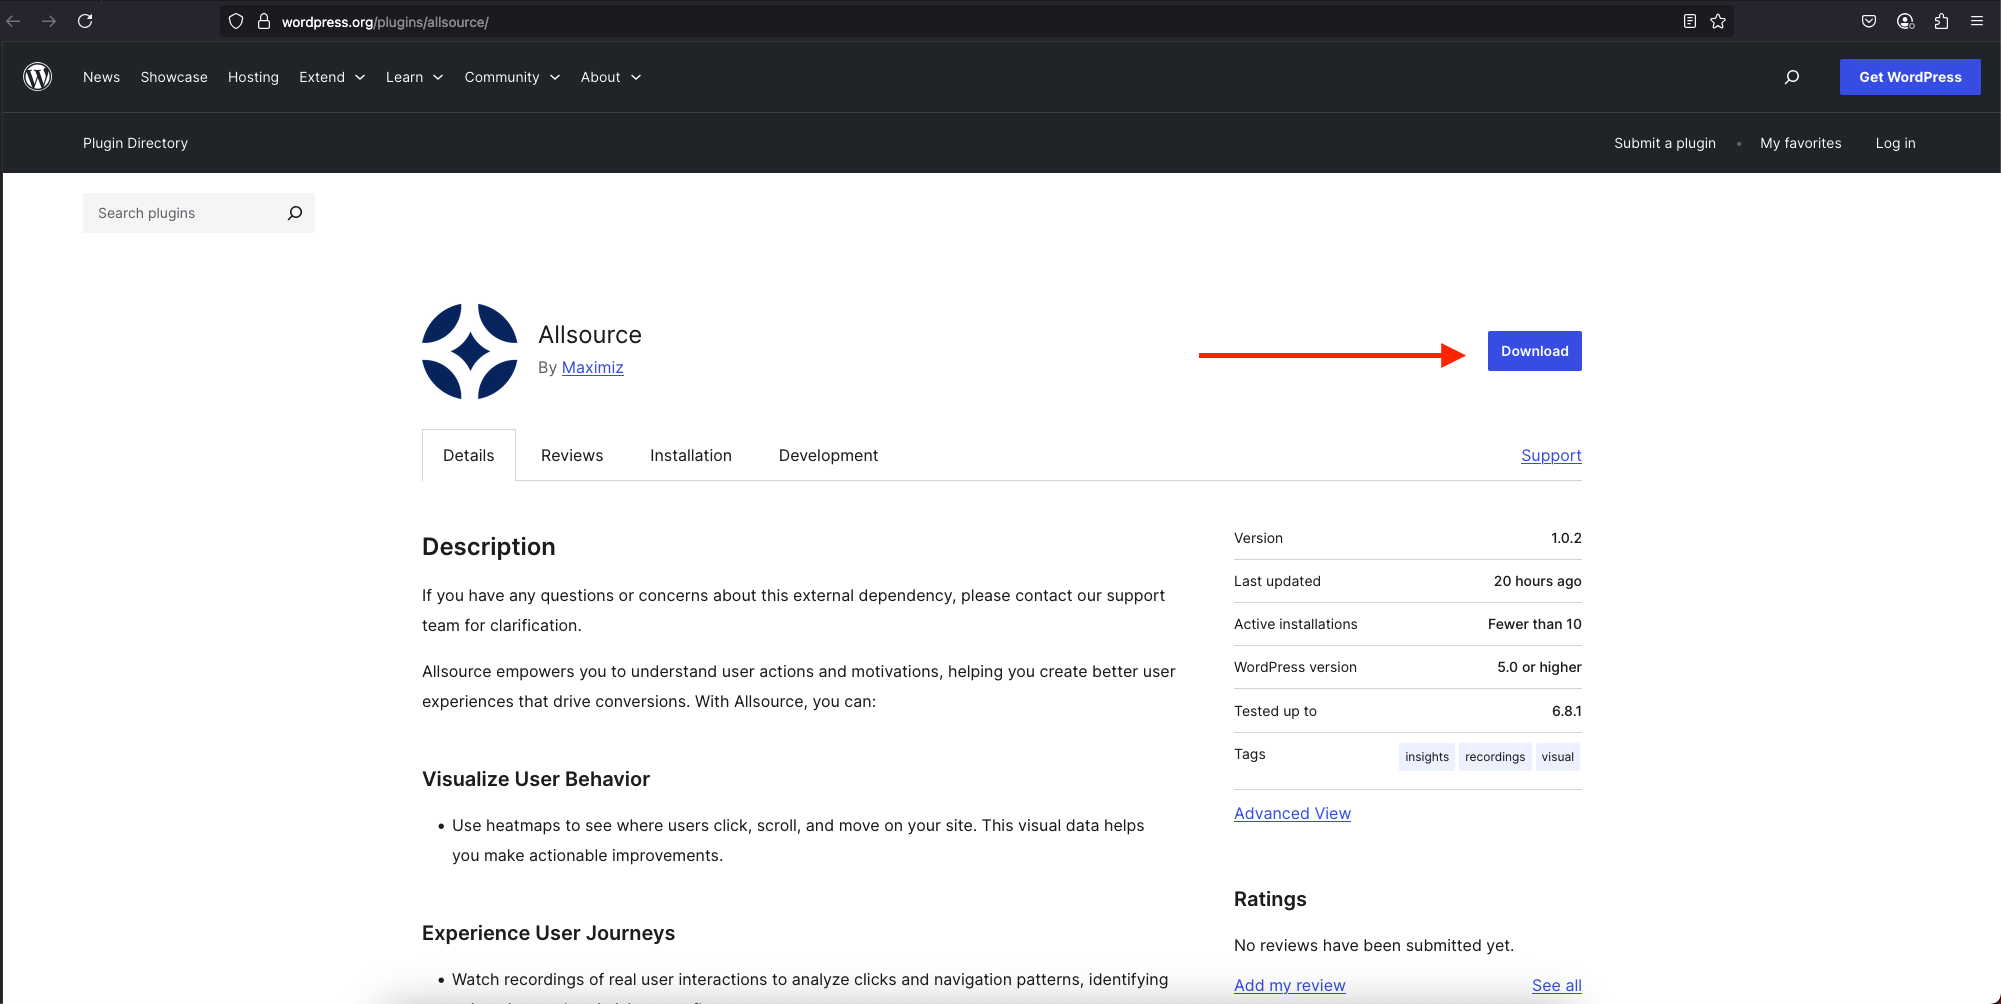Open the Showcase menu item
Screen dimensions: 2001x1004
coord(174,77)
